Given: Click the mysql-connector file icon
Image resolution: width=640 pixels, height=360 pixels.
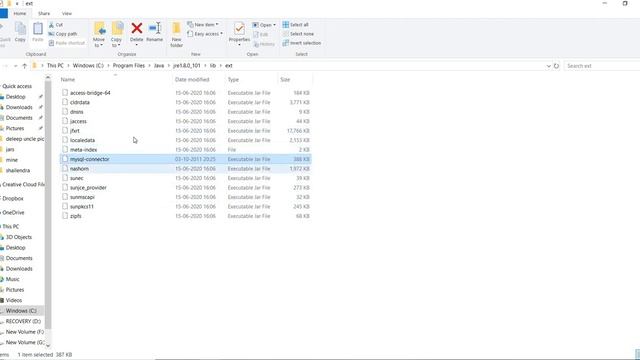Looking at the screenshot, I should coord(65,159).
